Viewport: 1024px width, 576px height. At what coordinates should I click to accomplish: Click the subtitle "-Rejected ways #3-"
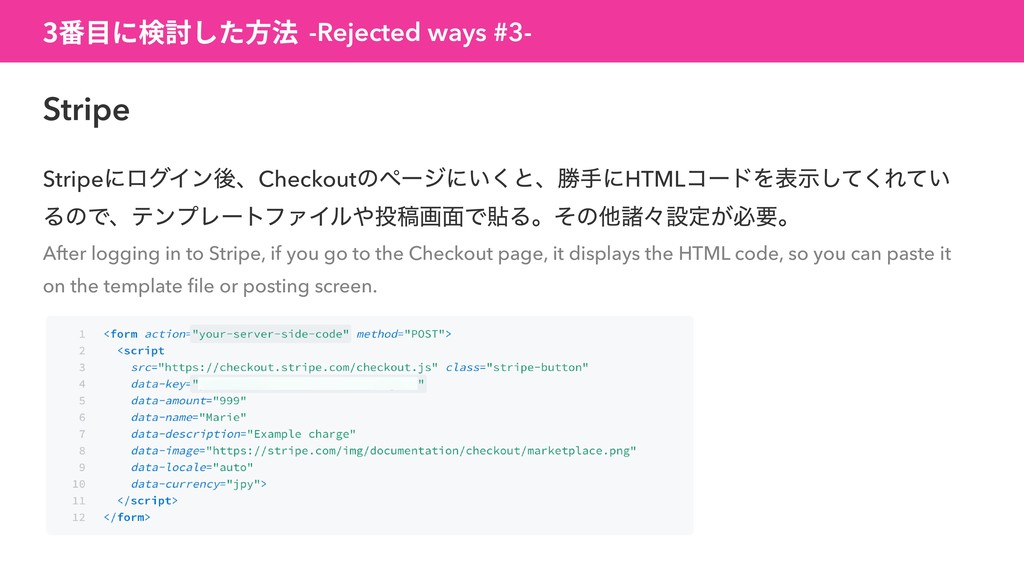point(420,33)
